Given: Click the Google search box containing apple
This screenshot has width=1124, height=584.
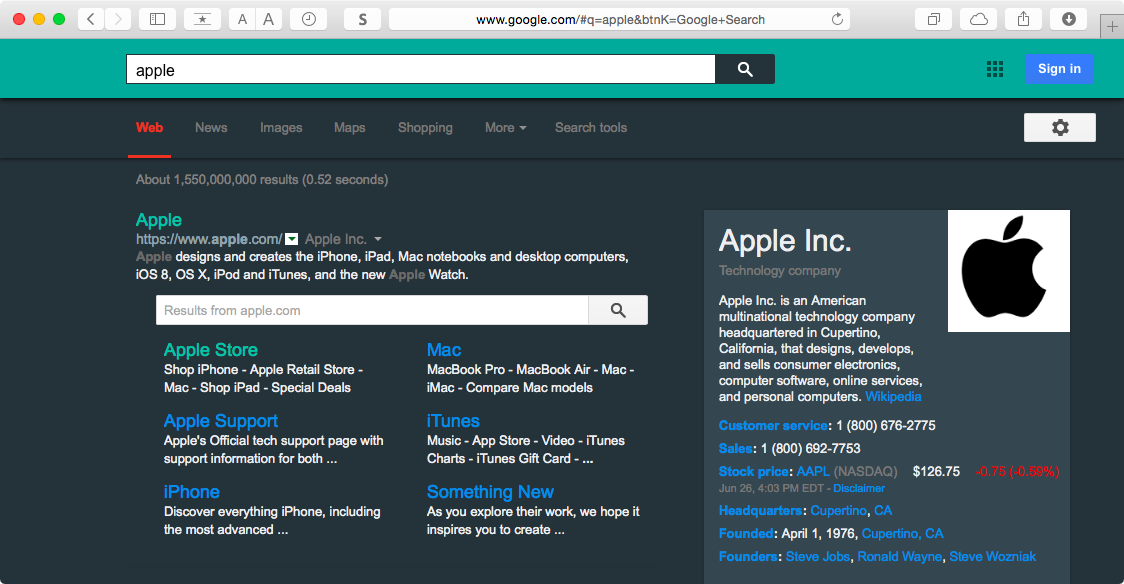Looking at the screenshot, I should [x=421, y=70].
